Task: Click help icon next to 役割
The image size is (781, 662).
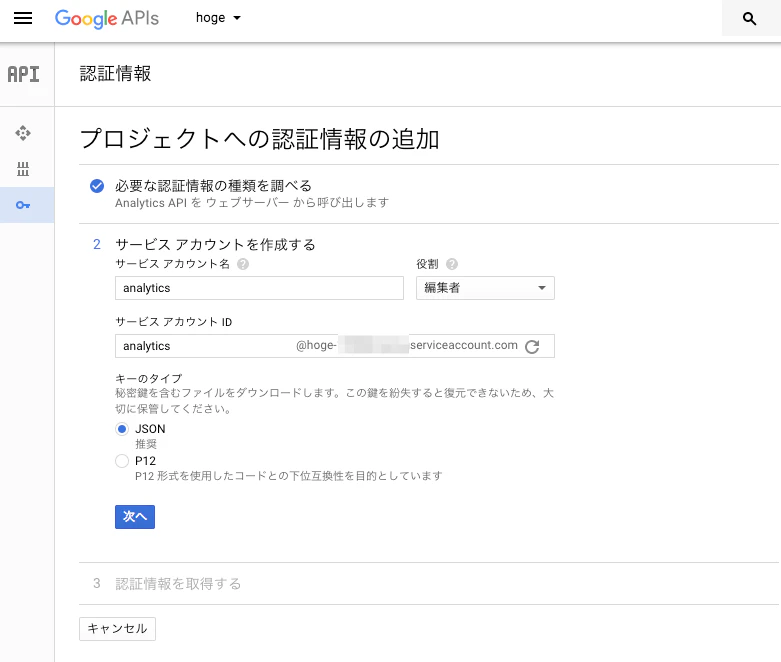Action: [452, 264]
